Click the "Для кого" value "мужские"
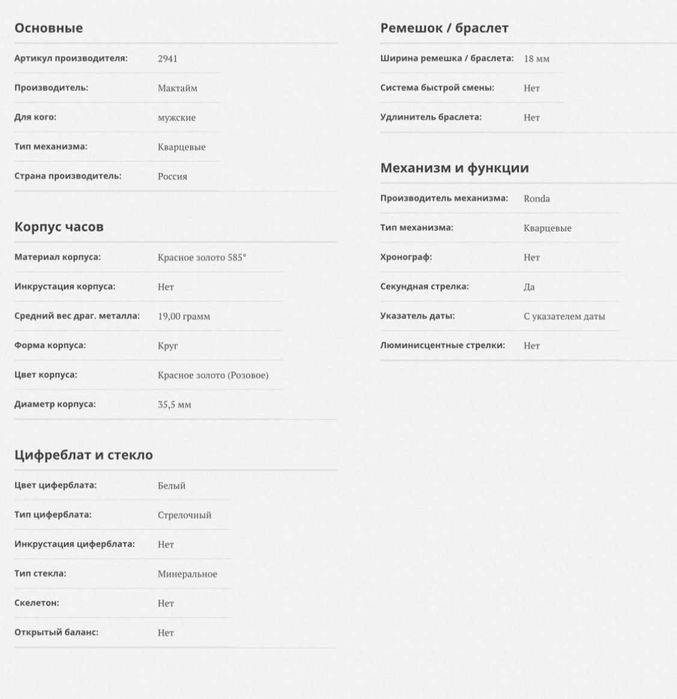The image size is (677, 699). (x=177, y=117)
